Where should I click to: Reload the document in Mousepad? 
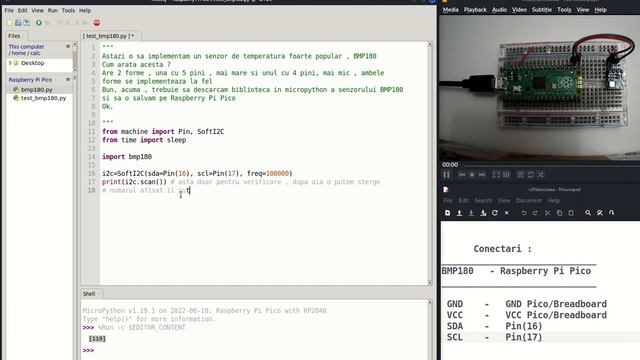pos(495,213)
